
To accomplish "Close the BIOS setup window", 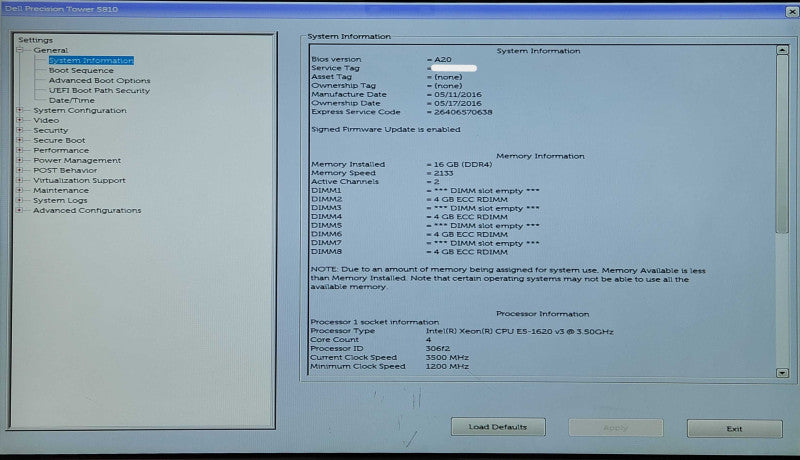I will tap(792, 11).
